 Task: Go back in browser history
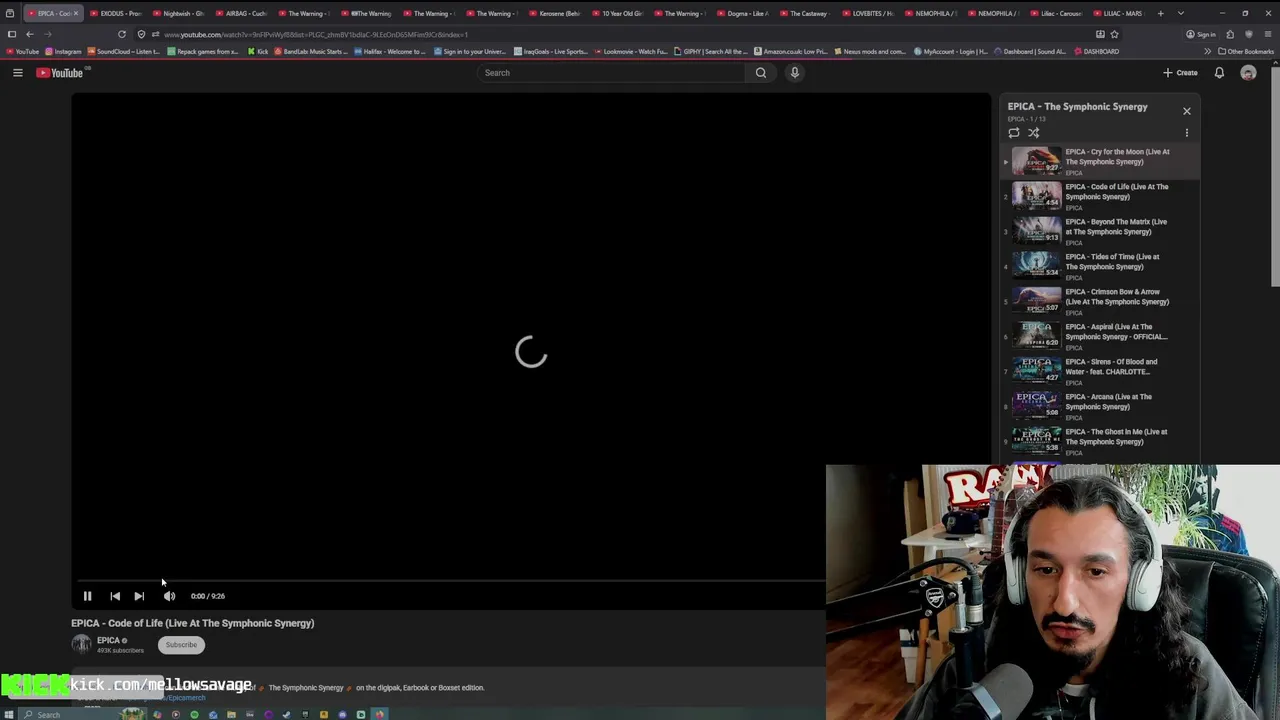click(x=29, y=34)
